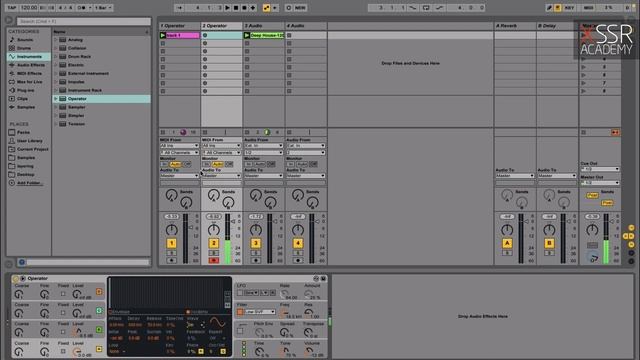This screenshot has width=640, height=360.
Task: Set track 1 monitor to Auto
Action: pos(176,164)
